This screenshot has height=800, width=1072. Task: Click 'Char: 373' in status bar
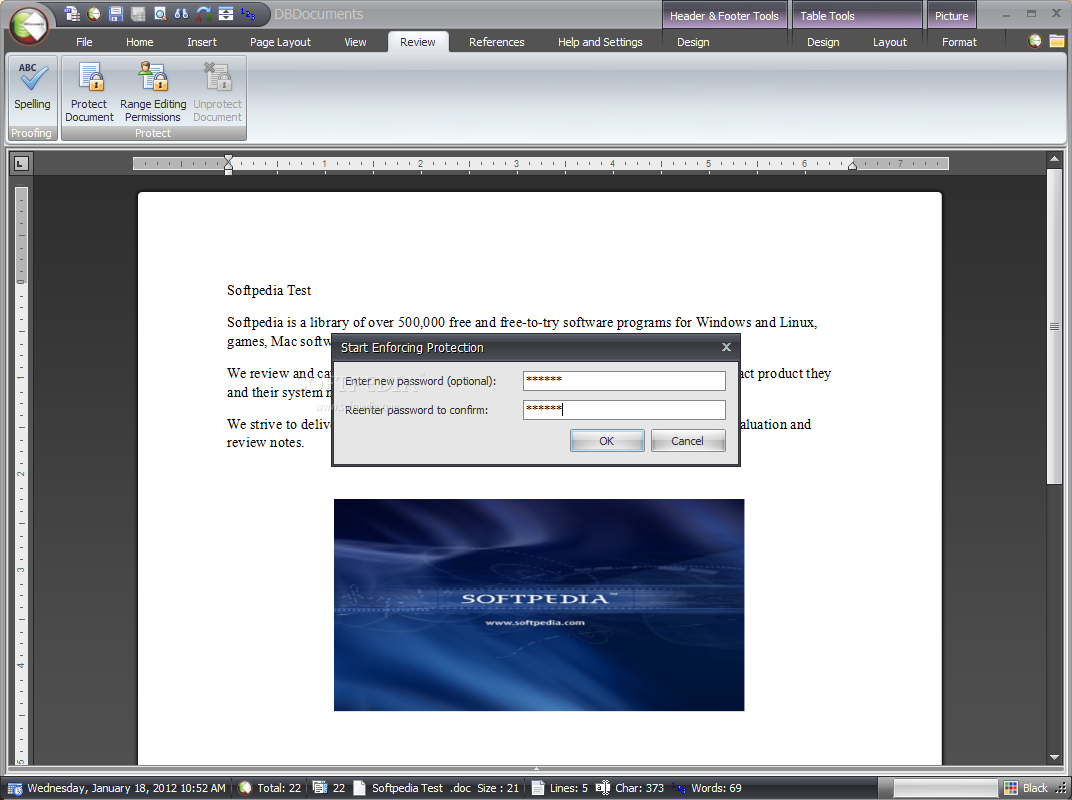(639, 788)
